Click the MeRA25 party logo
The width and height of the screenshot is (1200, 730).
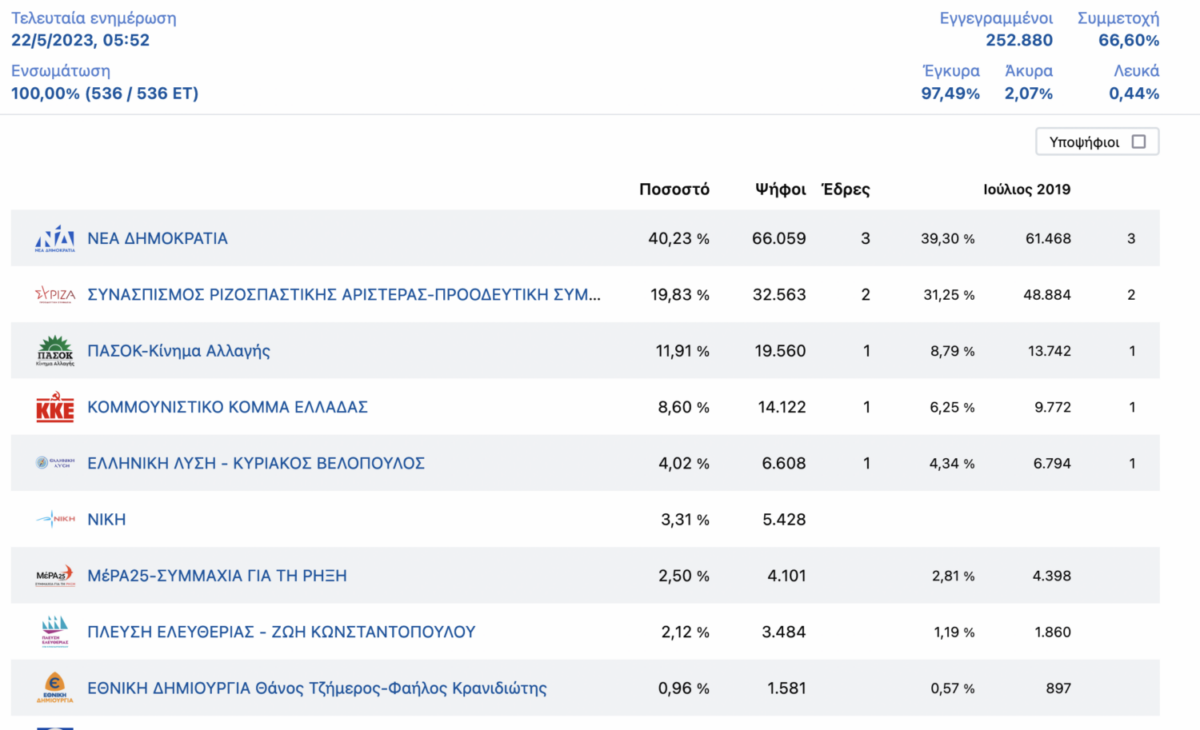(x=55, y=576)
